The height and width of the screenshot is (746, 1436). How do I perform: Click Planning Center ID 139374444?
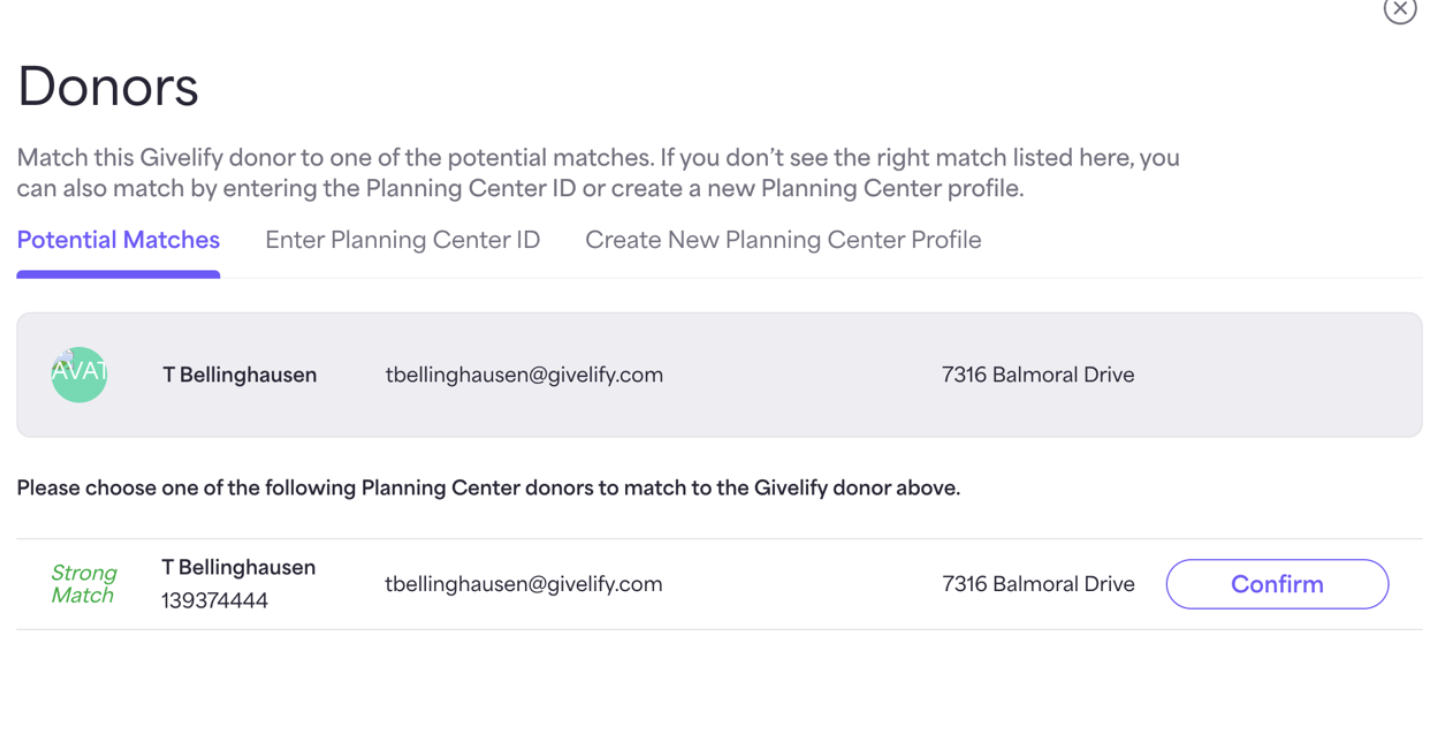(215, 601)
